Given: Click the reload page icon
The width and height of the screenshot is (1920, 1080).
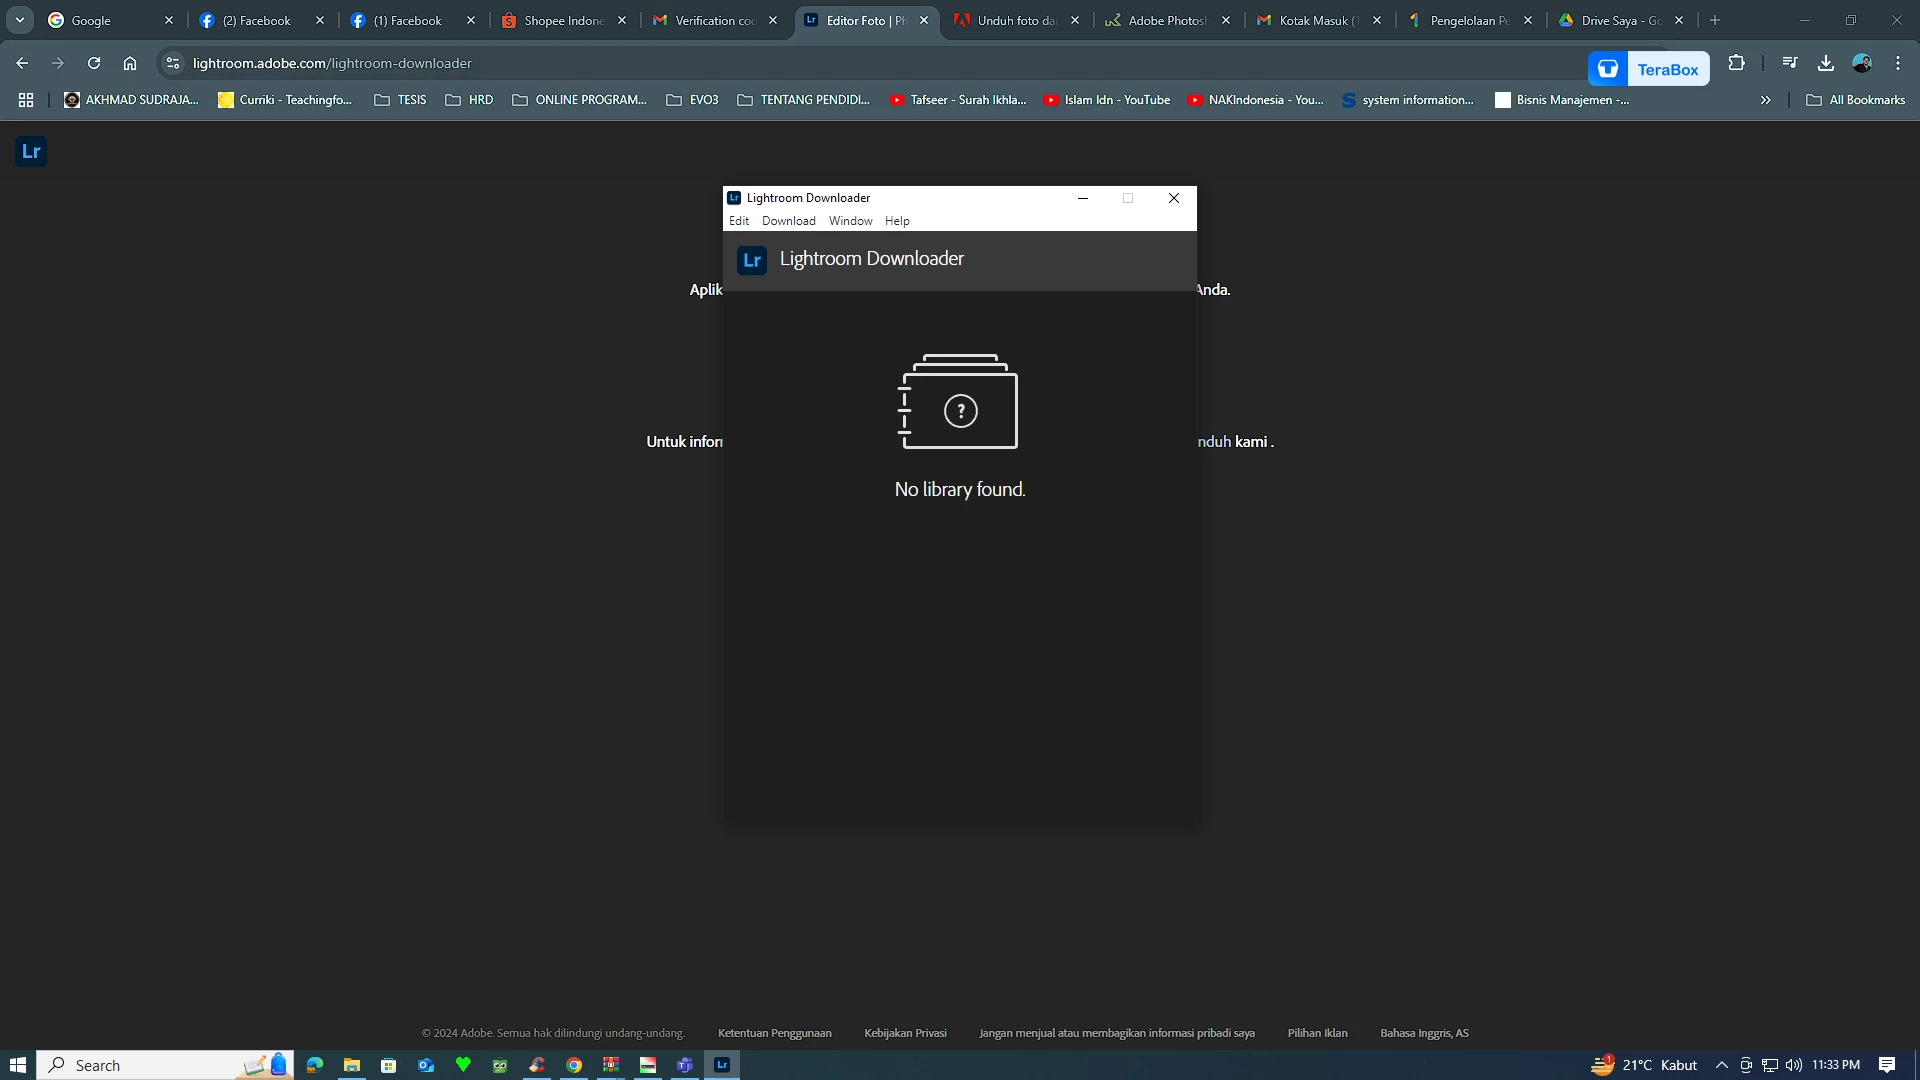Looking at the screenshot, I should tap(94, 63).
